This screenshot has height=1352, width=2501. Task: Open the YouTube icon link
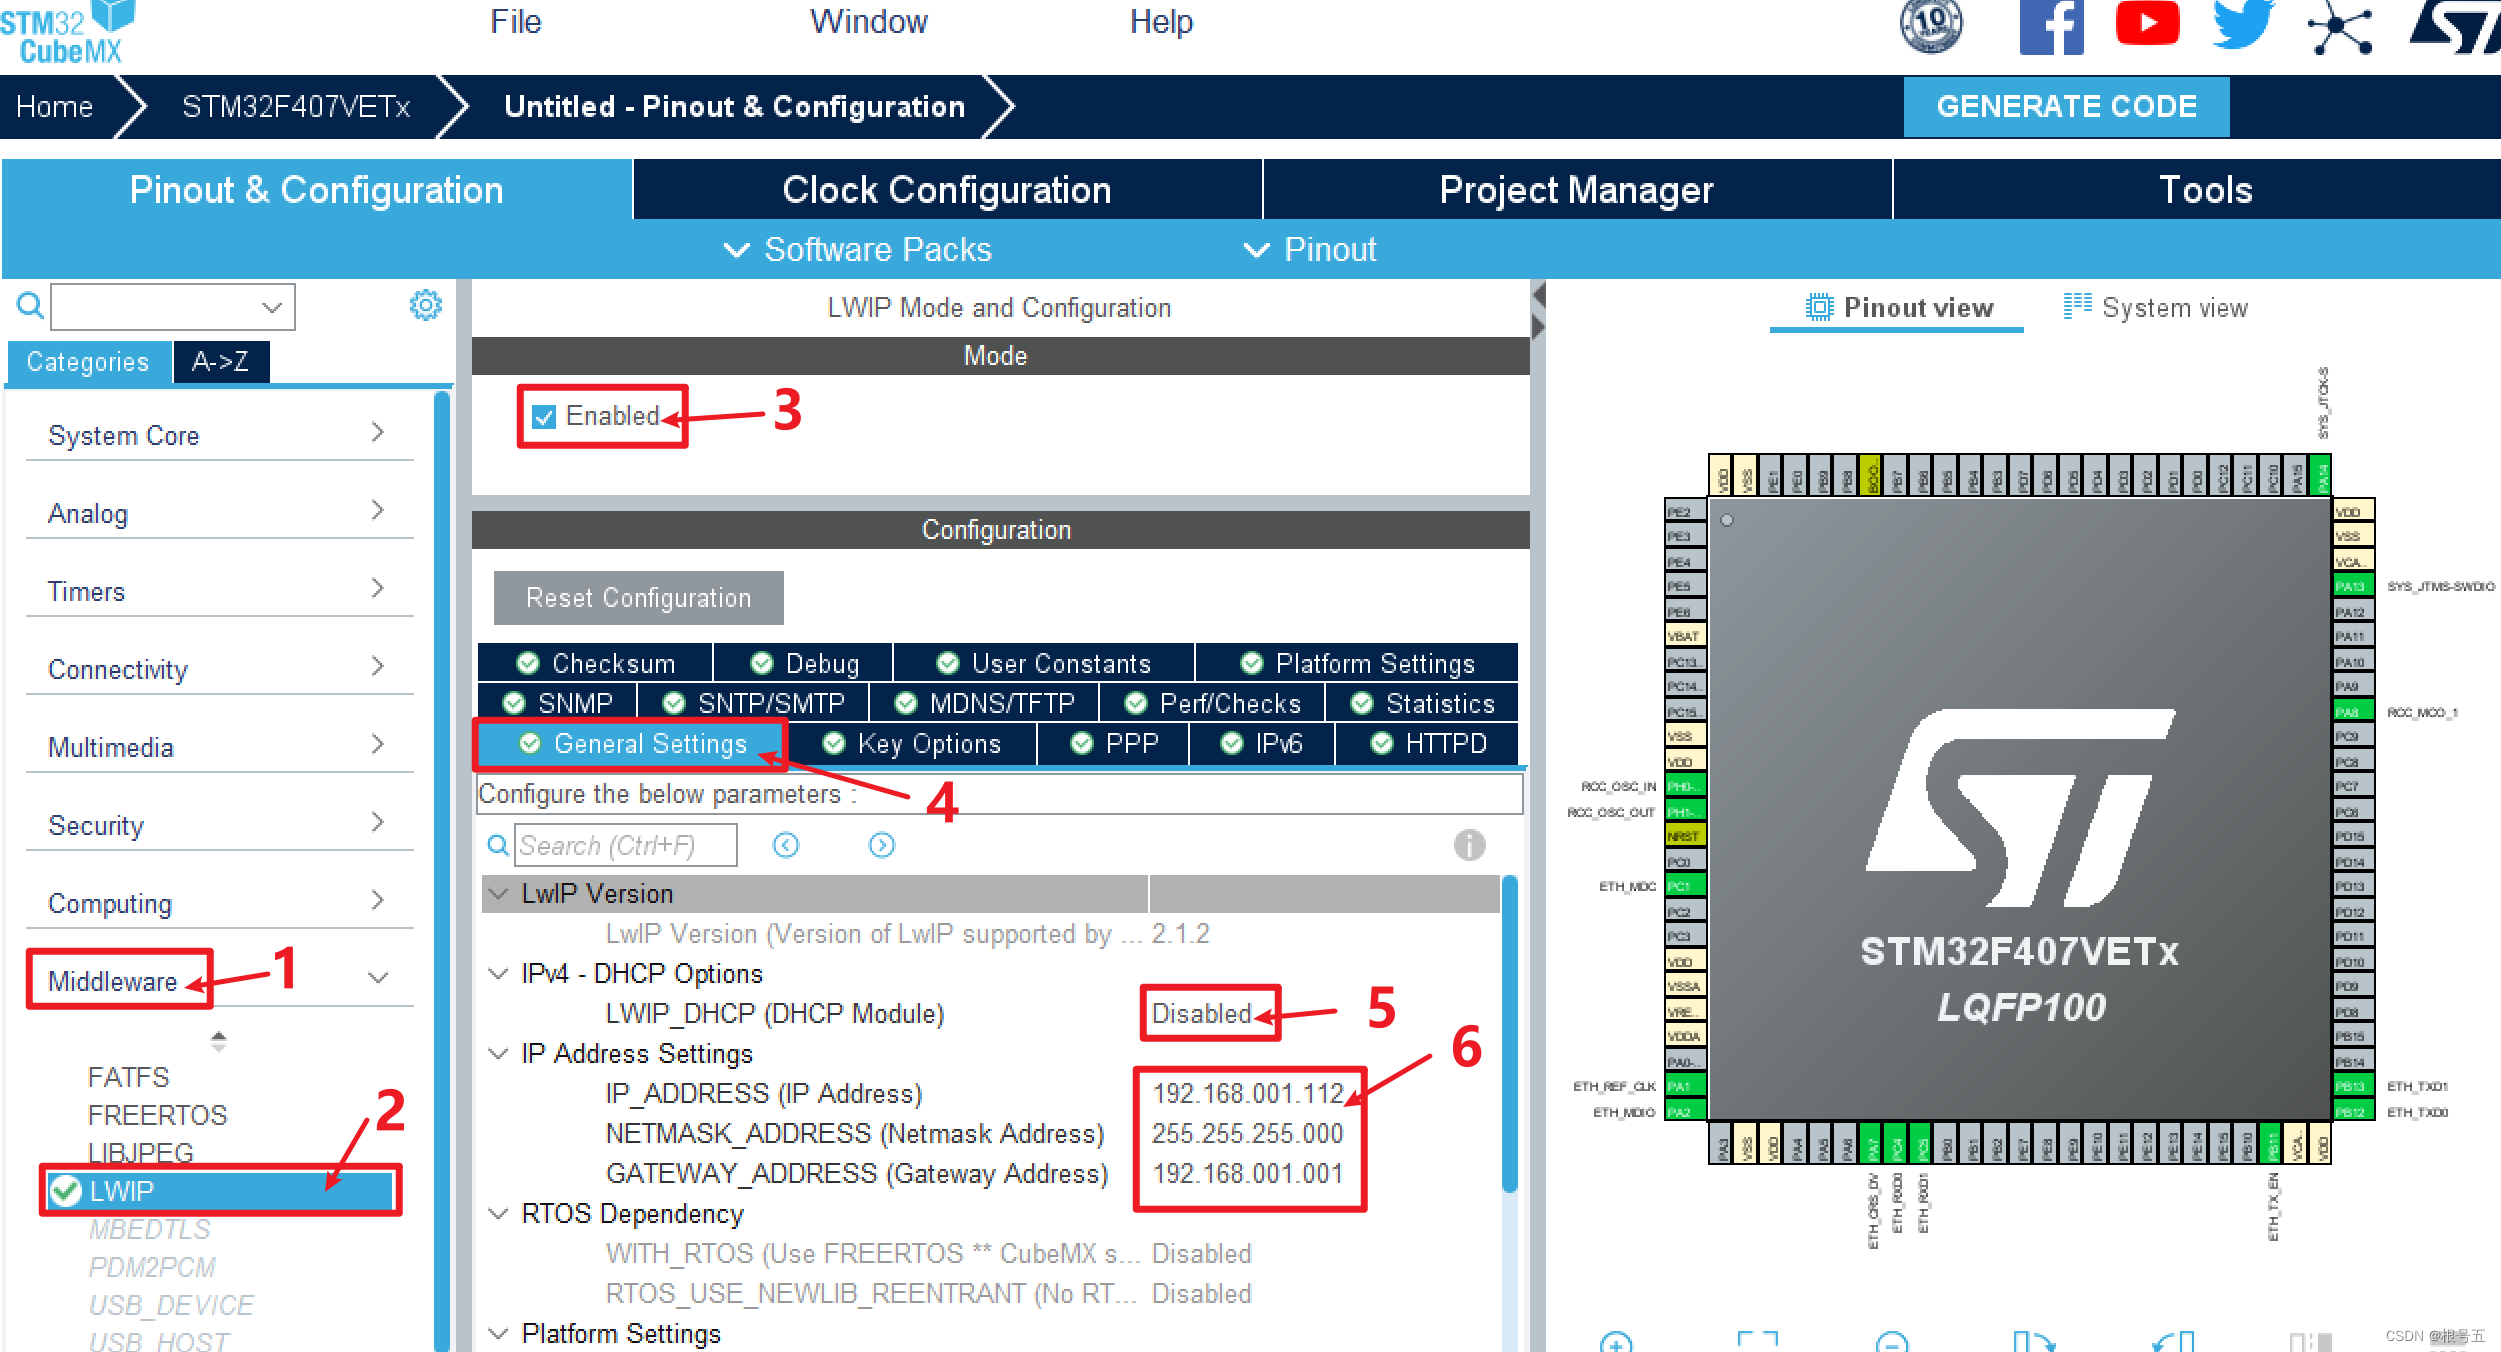click(2147, 23)
